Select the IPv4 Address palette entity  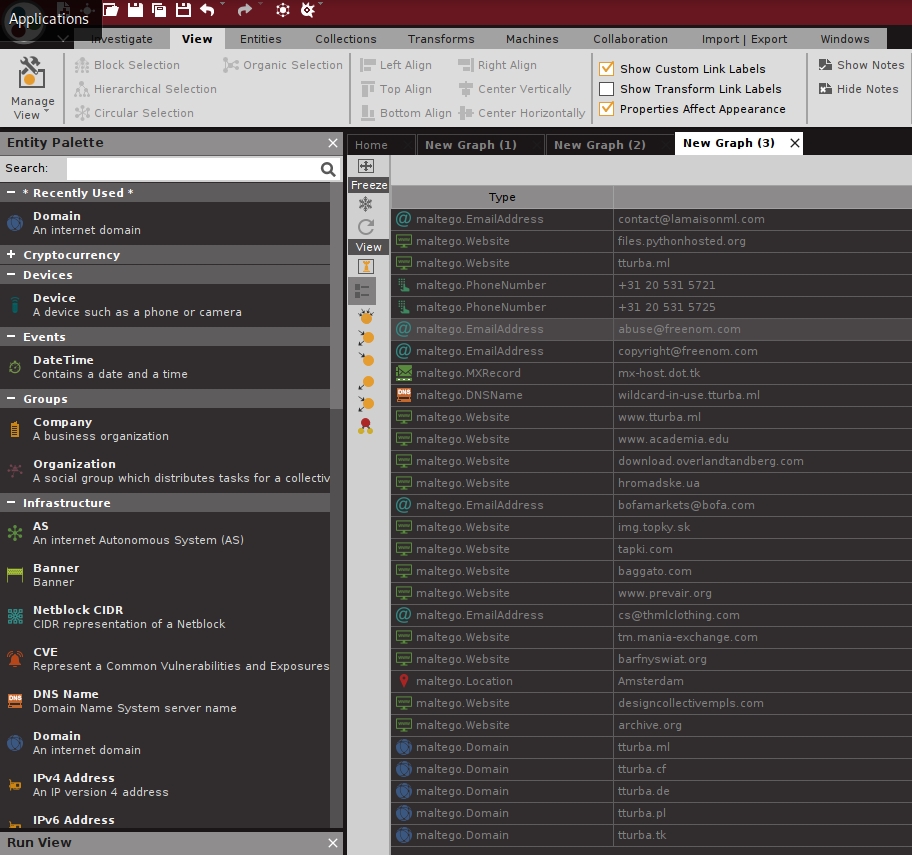(165, 785)
